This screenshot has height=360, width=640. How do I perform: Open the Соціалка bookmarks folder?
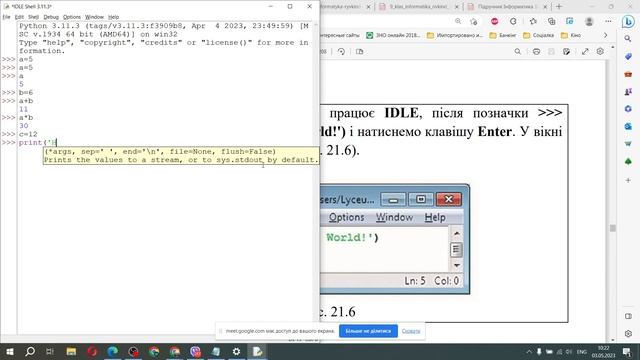click(539, 36)
